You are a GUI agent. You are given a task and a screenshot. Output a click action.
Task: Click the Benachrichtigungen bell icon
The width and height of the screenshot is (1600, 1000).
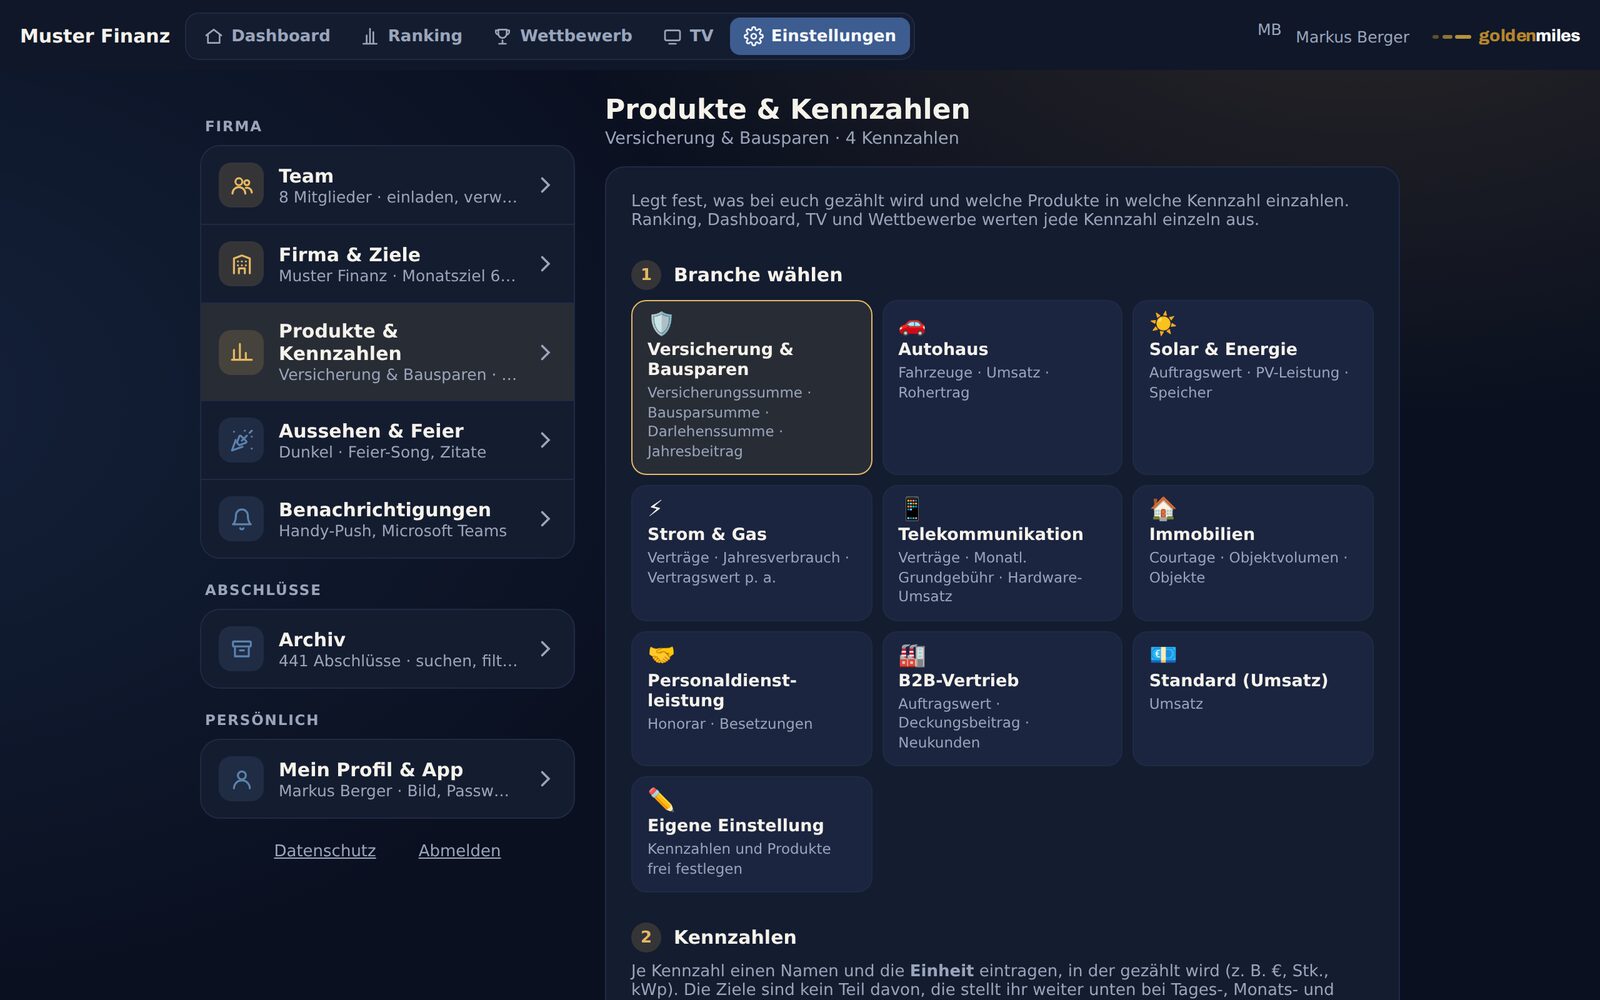tap(241, 519)
